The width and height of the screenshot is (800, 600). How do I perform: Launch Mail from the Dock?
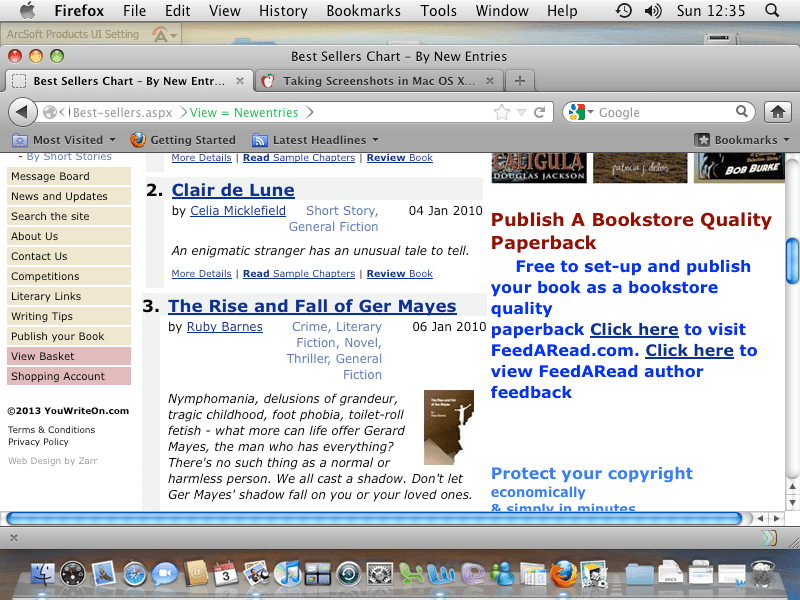pos(104,573)
